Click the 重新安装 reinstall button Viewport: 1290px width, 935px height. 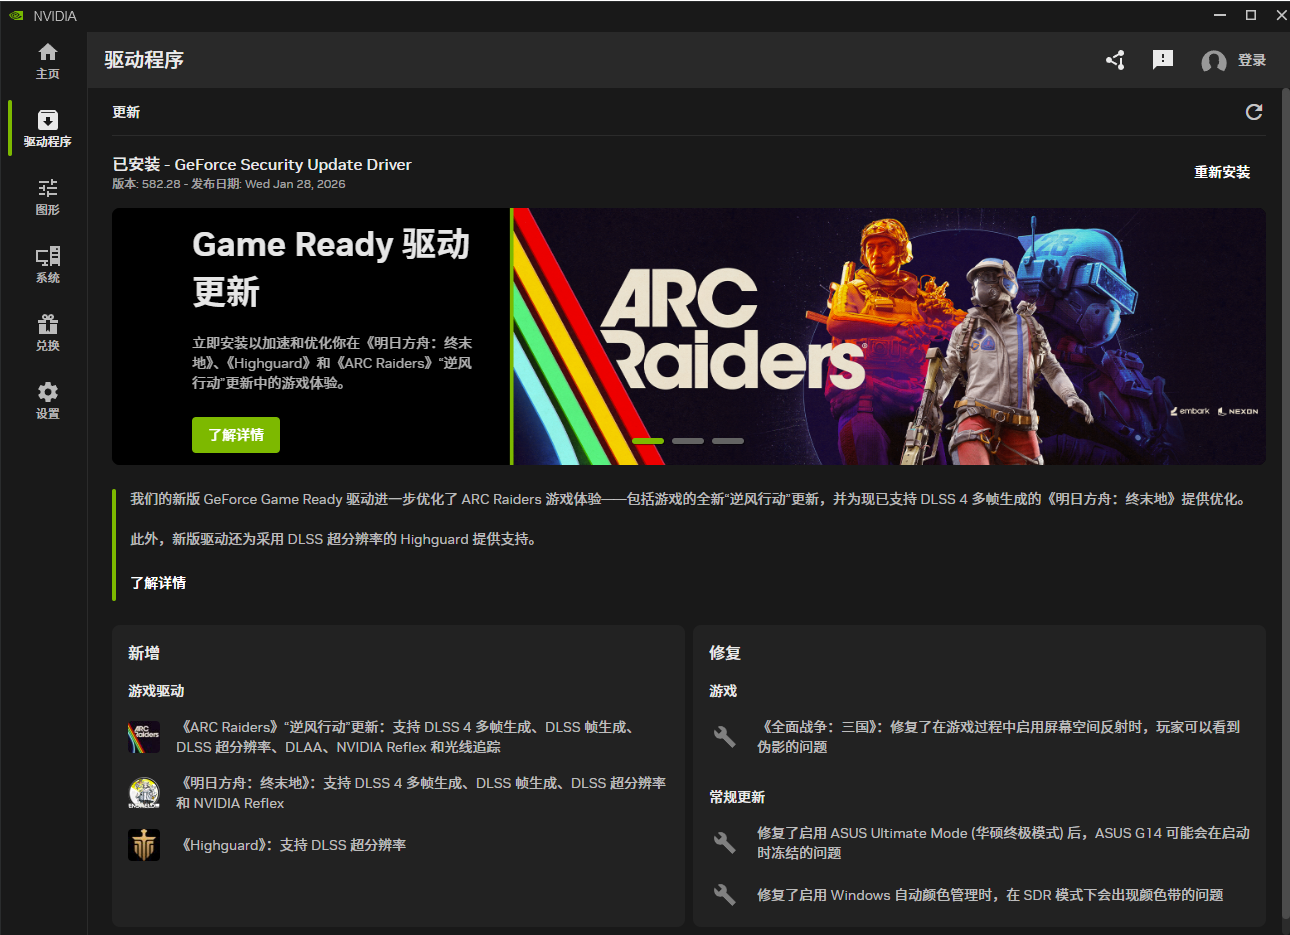point(1221,172)
